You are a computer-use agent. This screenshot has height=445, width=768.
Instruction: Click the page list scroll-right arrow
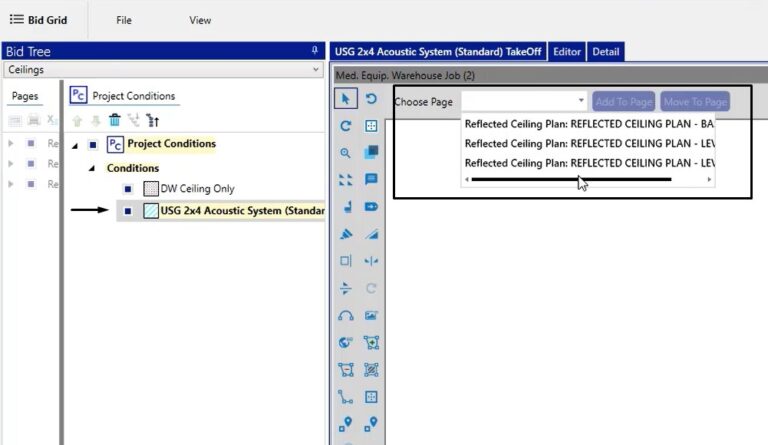[x=709, y=180]
